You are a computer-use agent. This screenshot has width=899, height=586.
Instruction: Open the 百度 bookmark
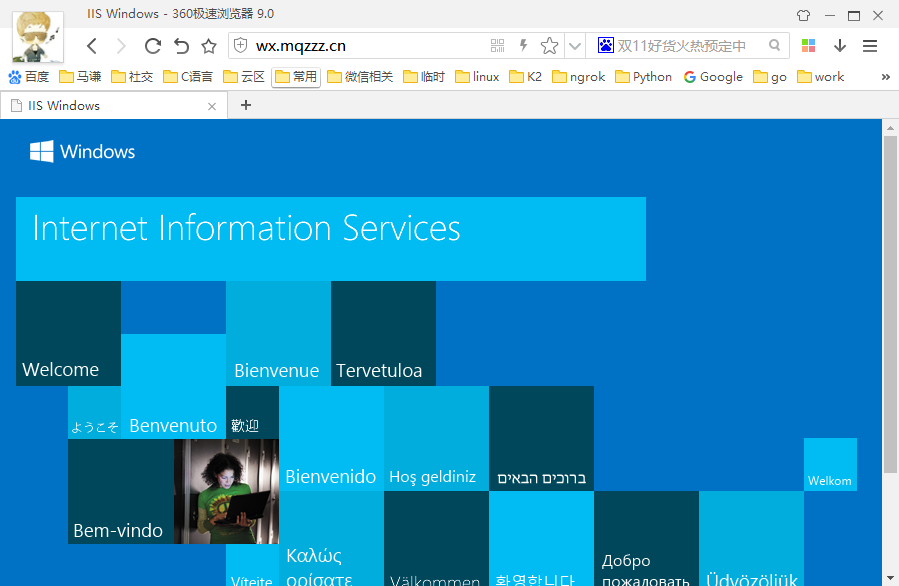click(29, 77)
